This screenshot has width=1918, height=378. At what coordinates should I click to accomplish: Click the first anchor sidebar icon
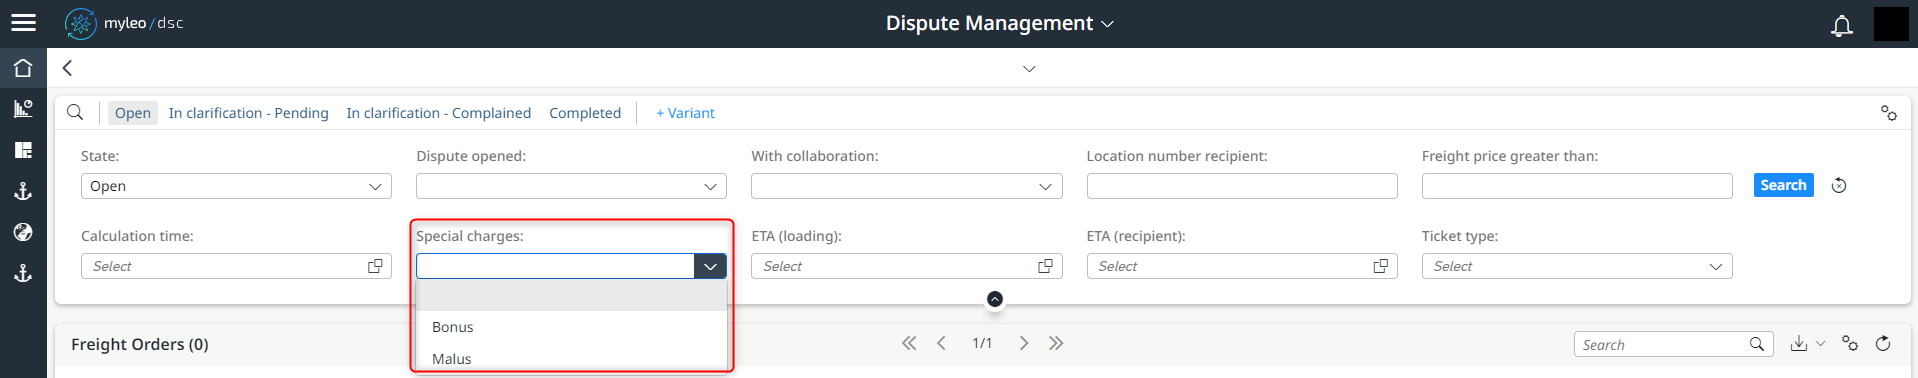[x=23, y=191]
